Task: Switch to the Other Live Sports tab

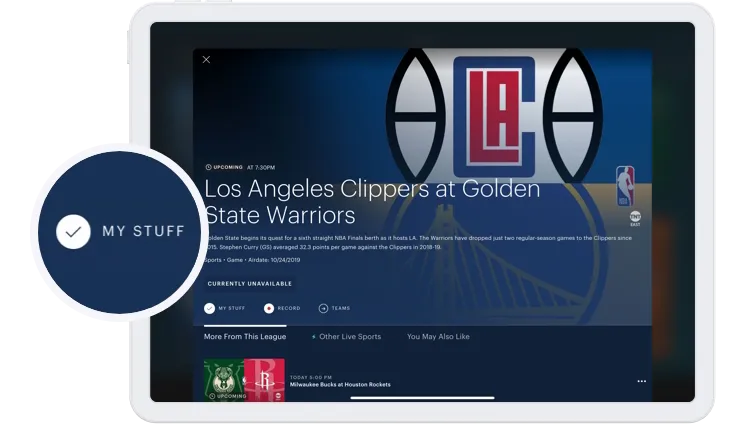Action: [x=346, y=337]
